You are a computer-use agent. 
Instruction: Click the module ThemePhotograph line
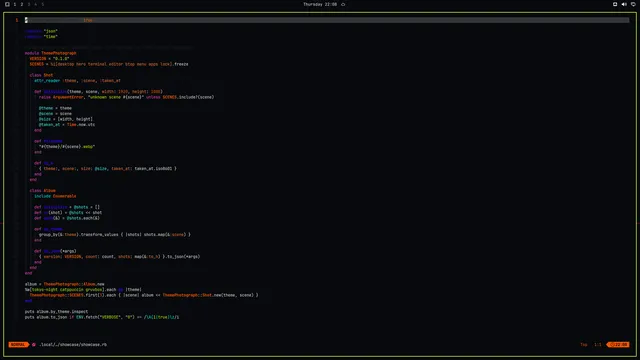tap(51, 53)
